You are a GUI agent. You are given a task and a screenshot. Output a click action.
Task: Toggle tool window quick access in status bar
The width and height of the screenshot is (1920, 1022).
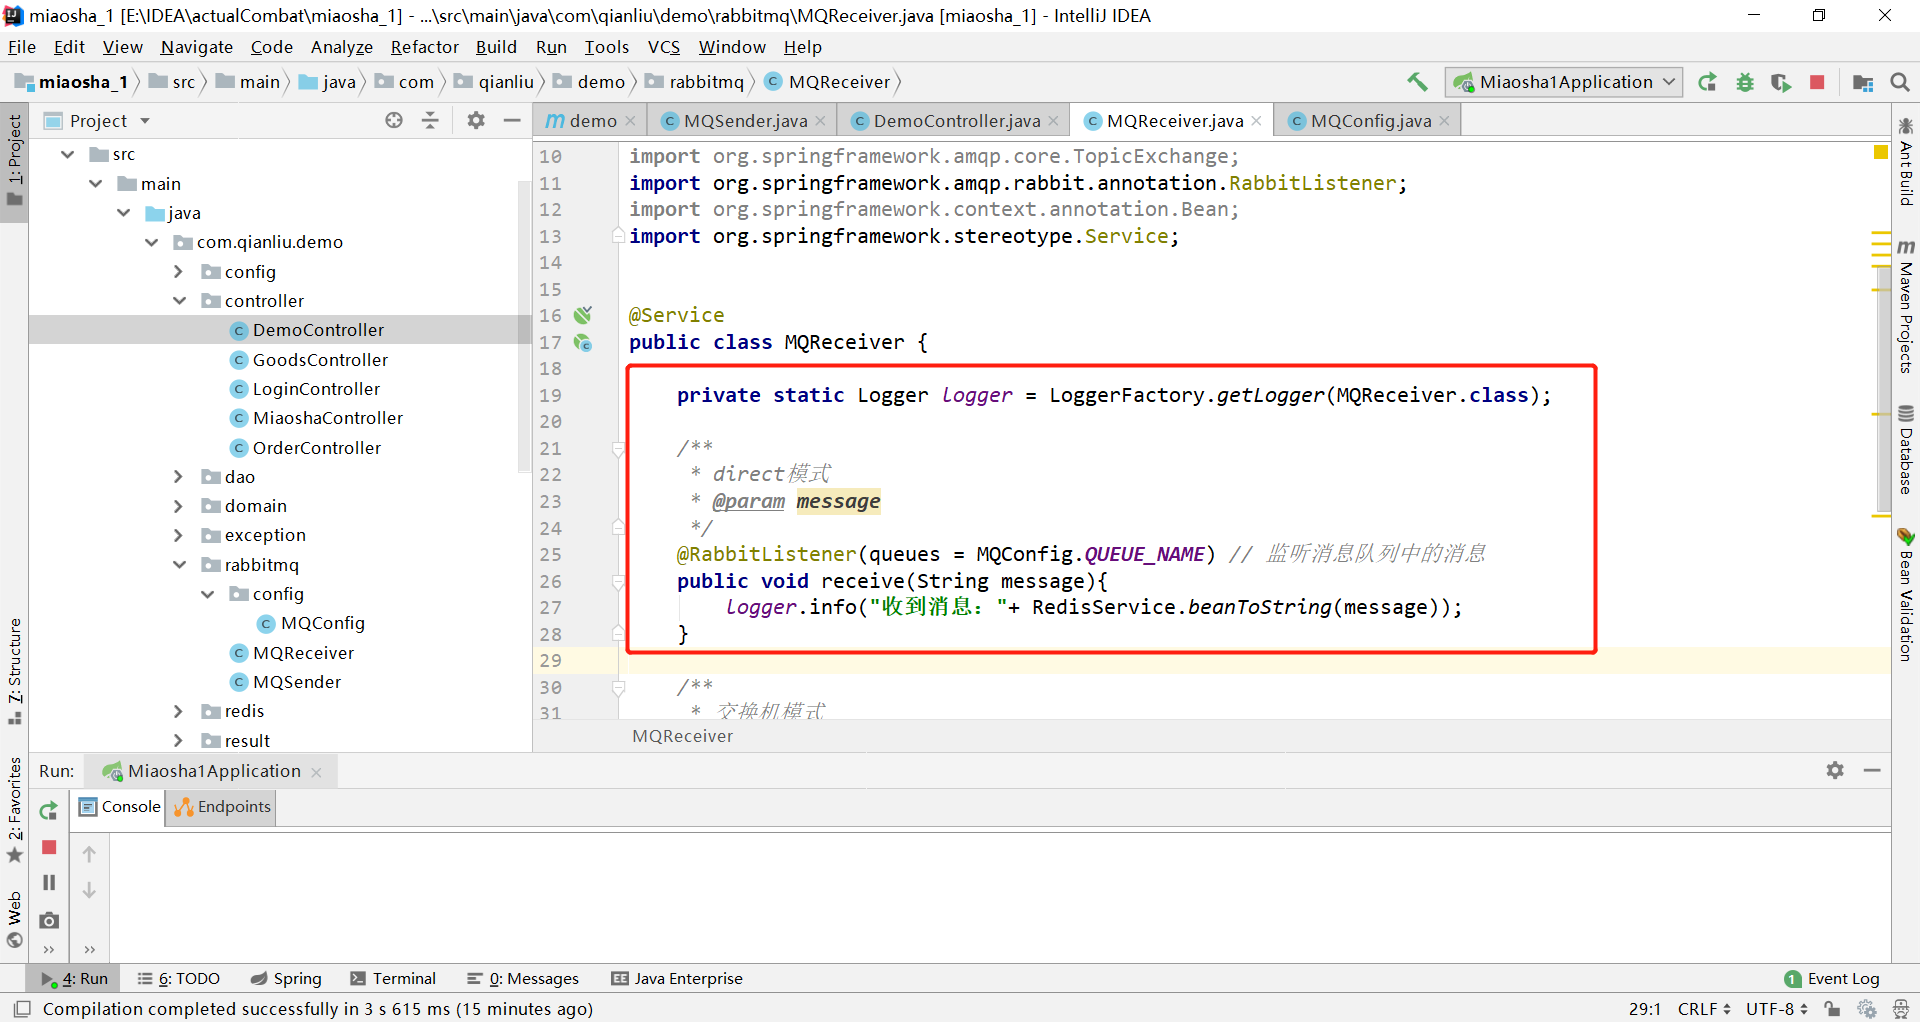click(22, 1008)
